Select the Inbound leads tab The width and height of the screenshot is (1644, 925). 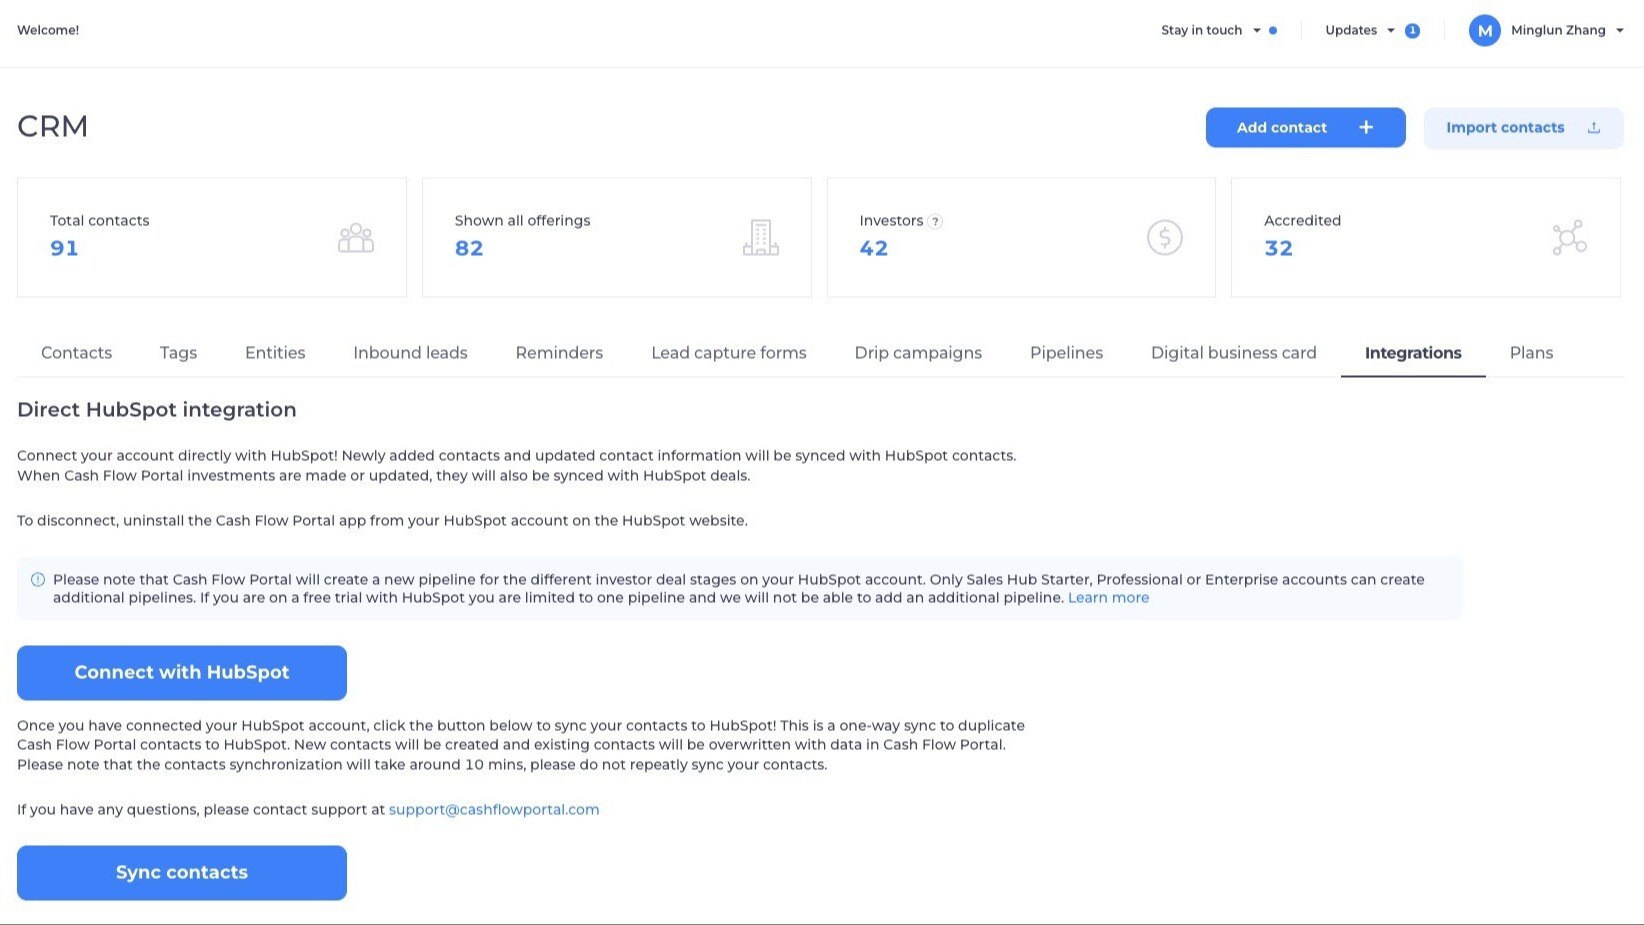click(x=410, y=353)
